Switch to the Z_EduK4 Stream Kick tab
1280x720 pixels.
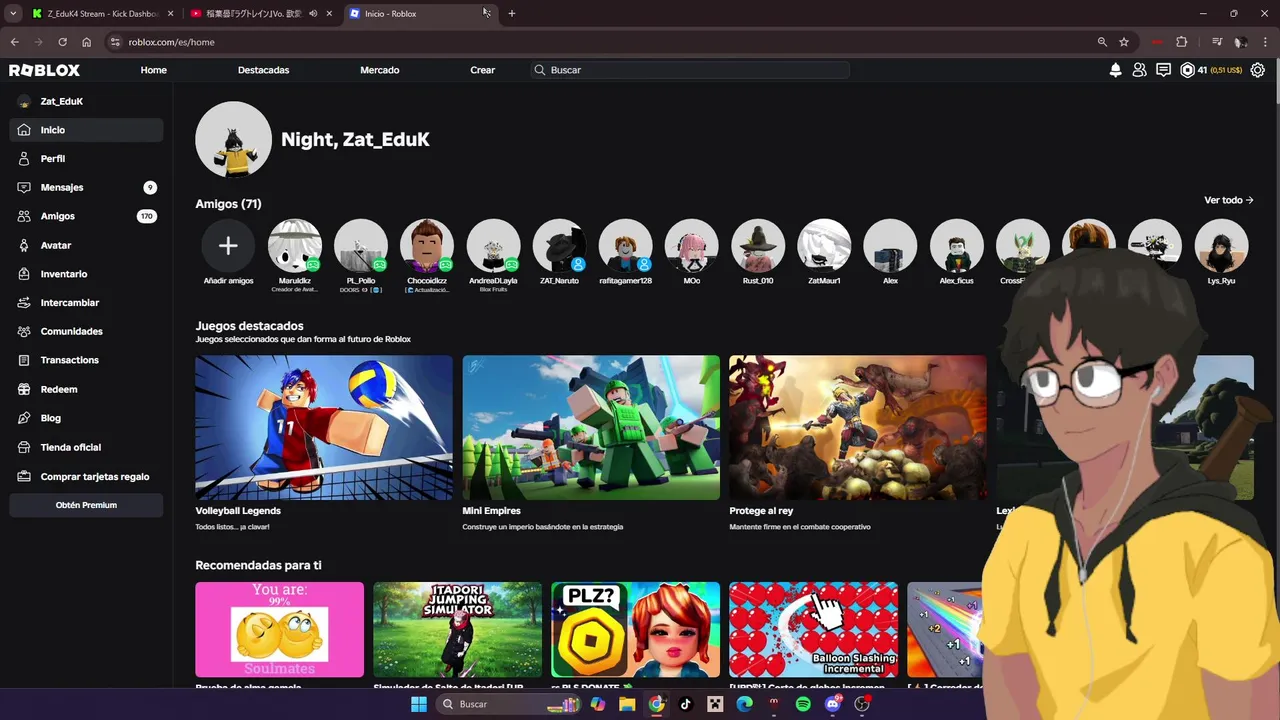(x=102, y=14)
